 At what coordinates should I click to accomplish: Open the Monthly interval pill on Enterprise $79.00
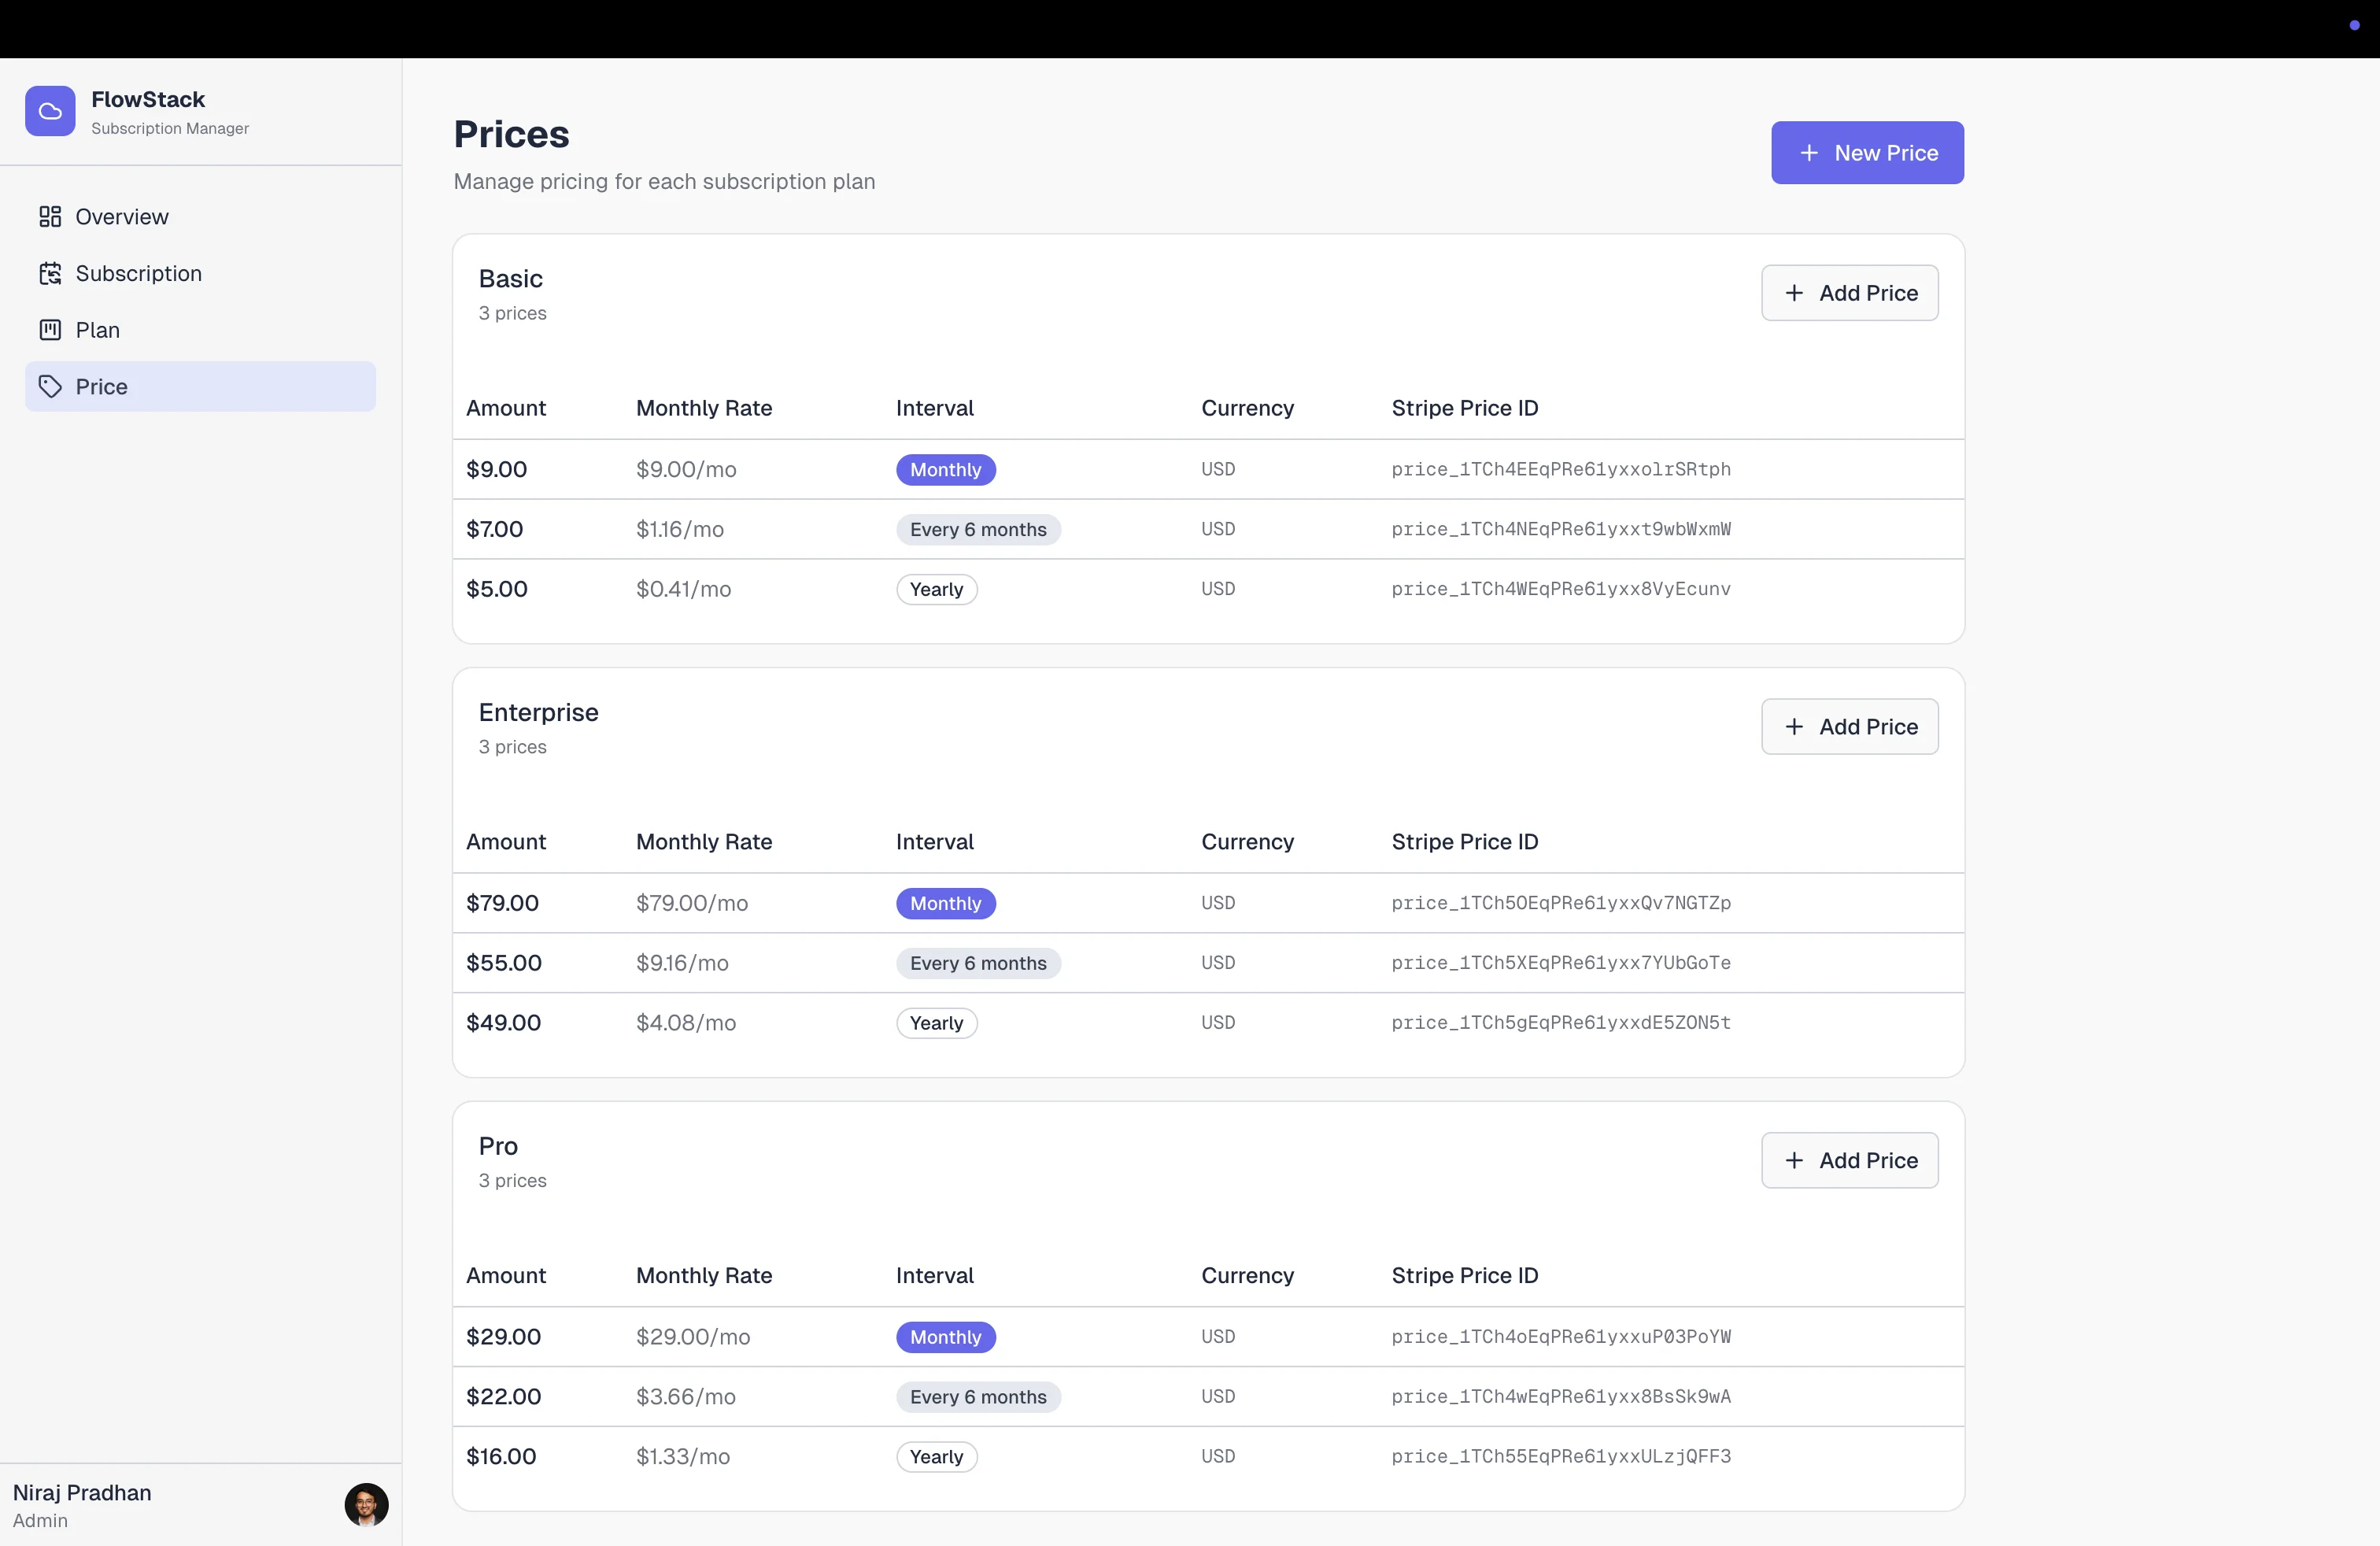945,903
